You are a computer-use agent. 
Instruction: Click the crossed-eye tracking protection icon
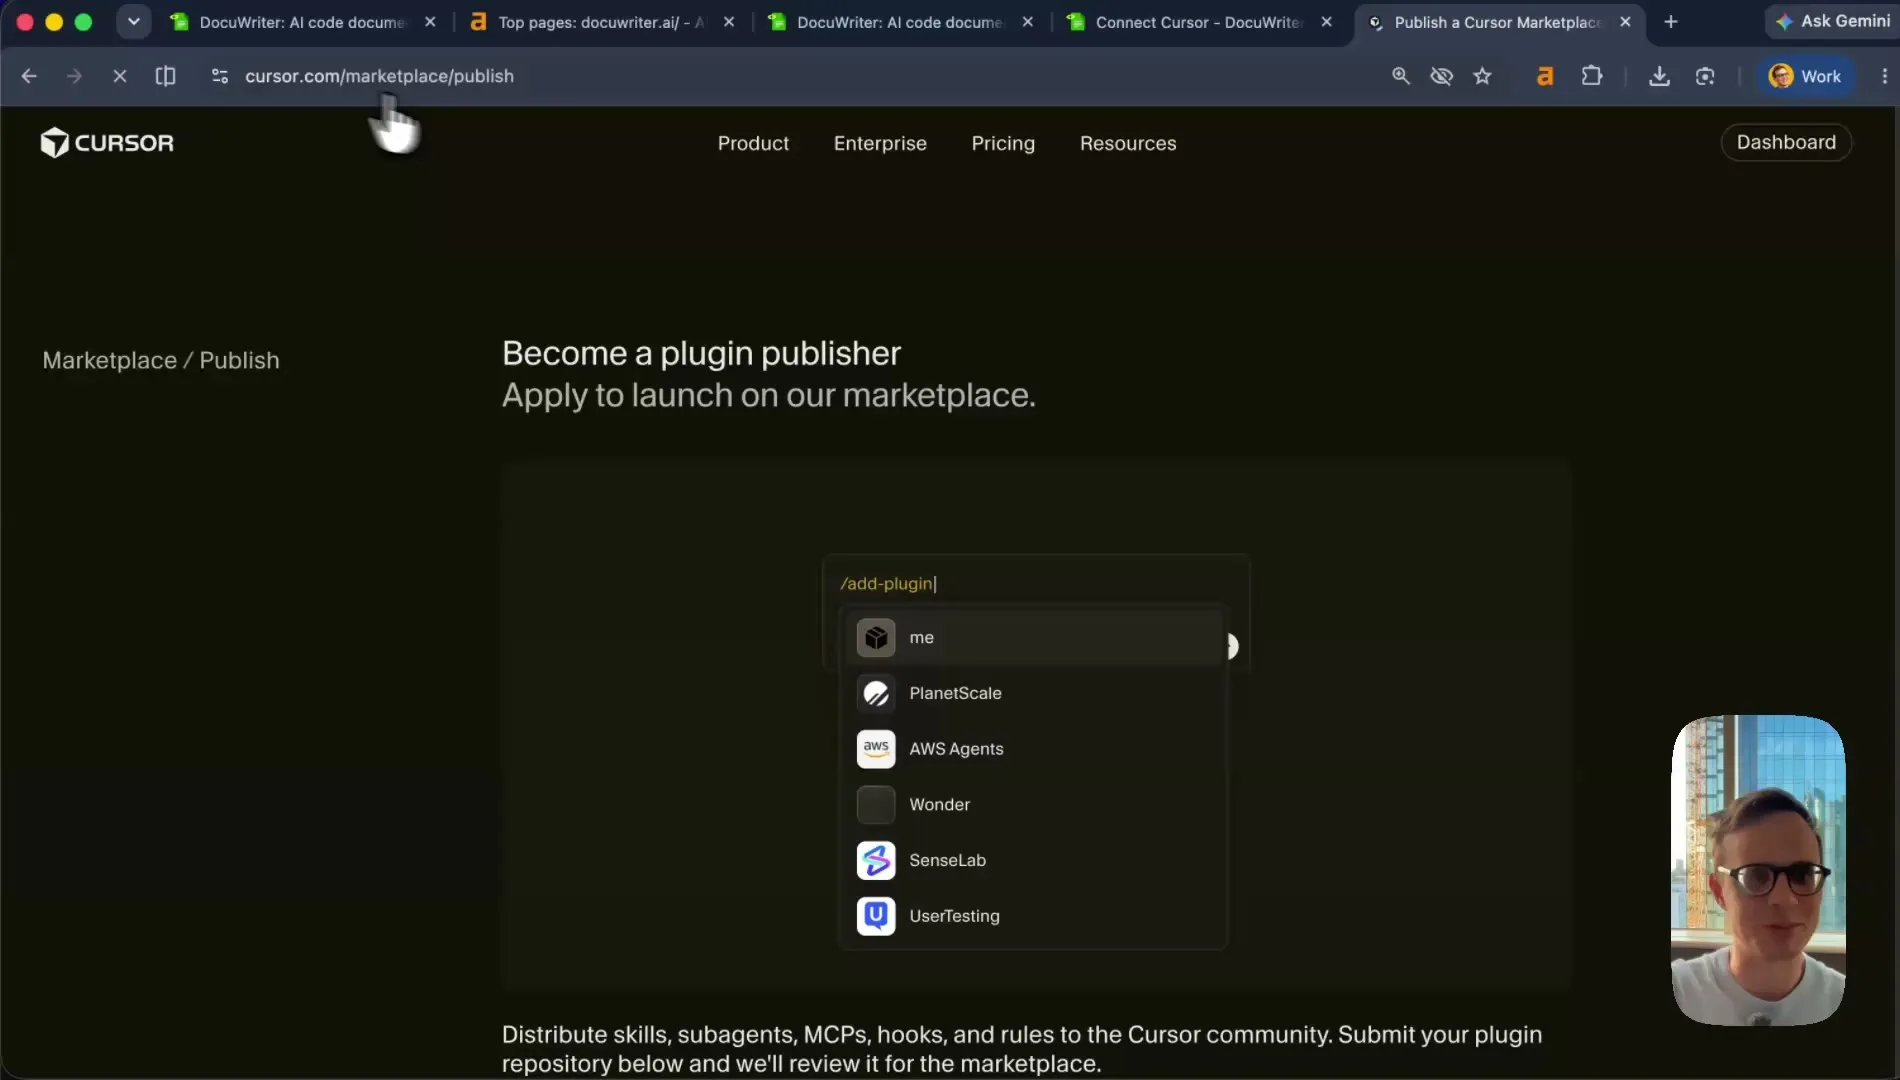tap(1441, 76)
